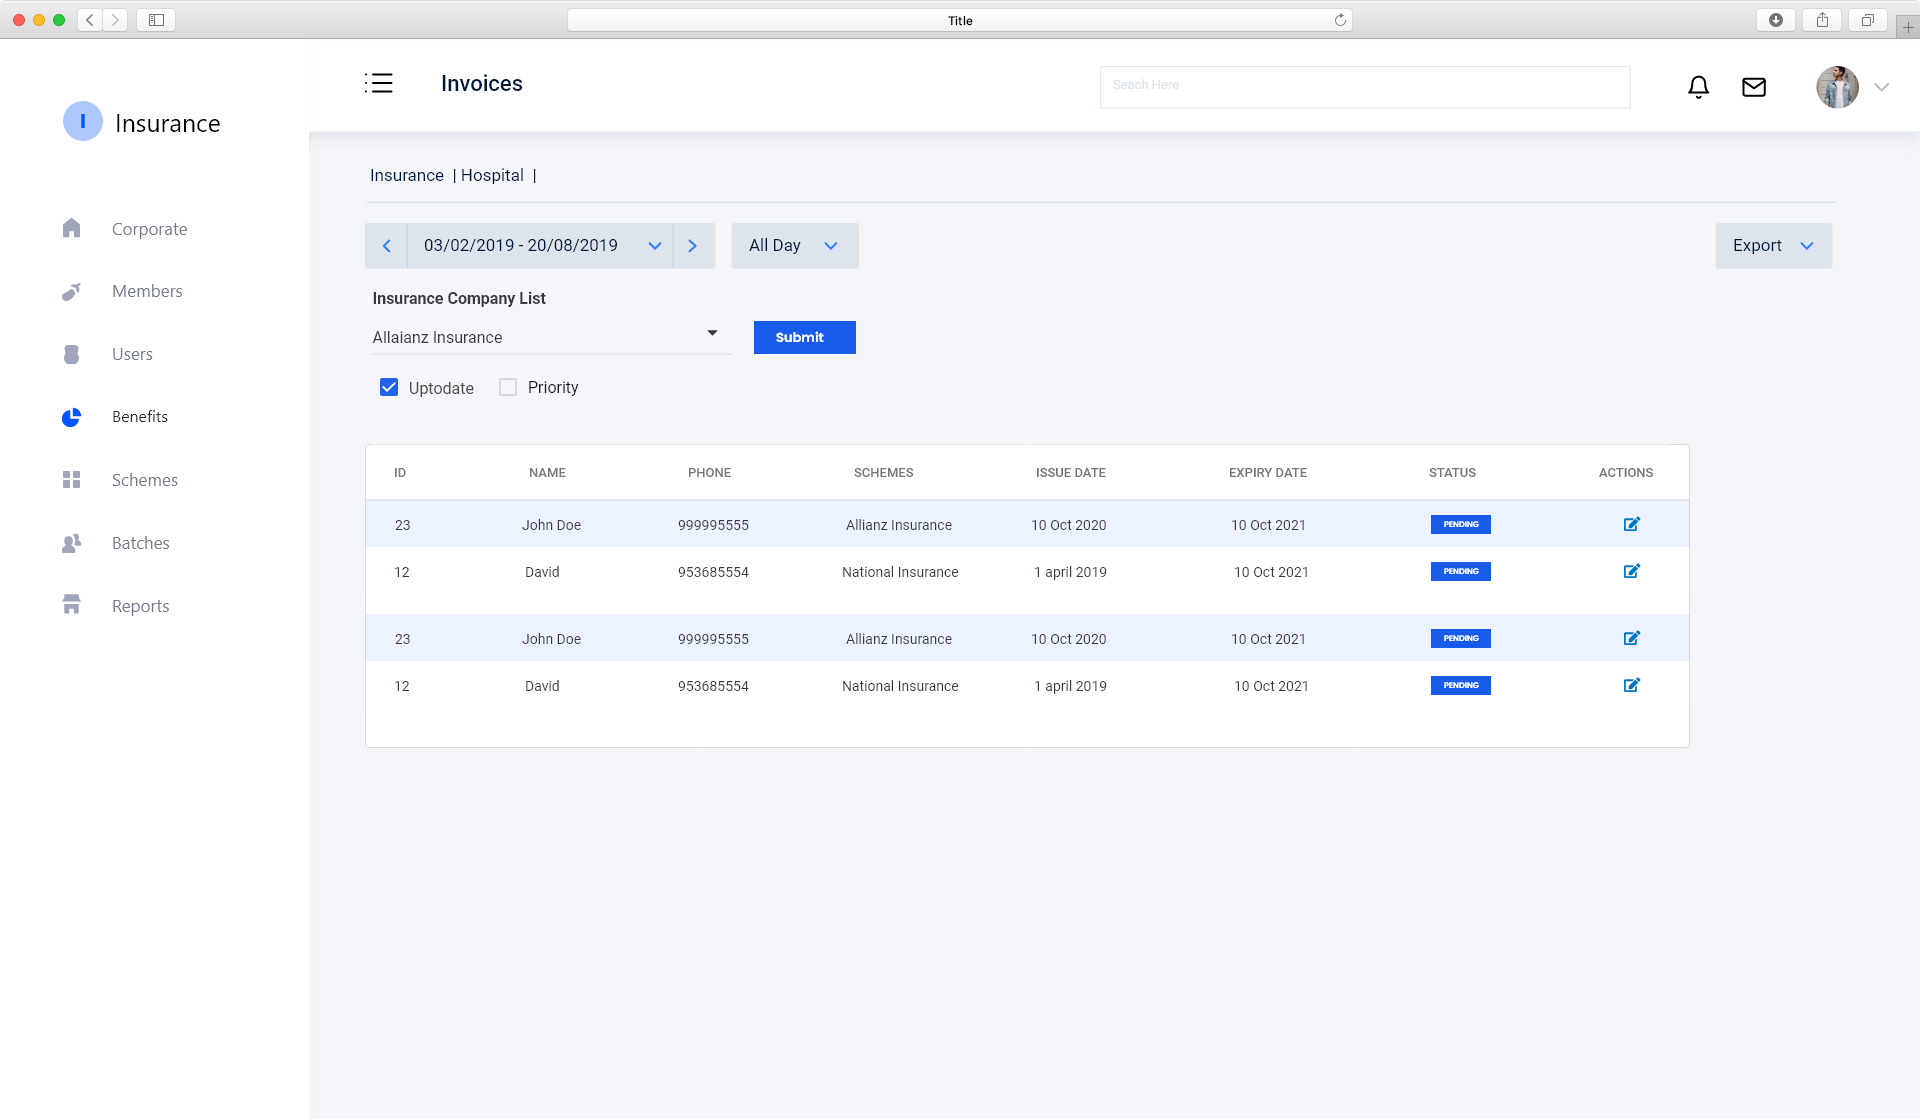Show all tabs overview icon

pyautogui.click(x=1867, y=20)
